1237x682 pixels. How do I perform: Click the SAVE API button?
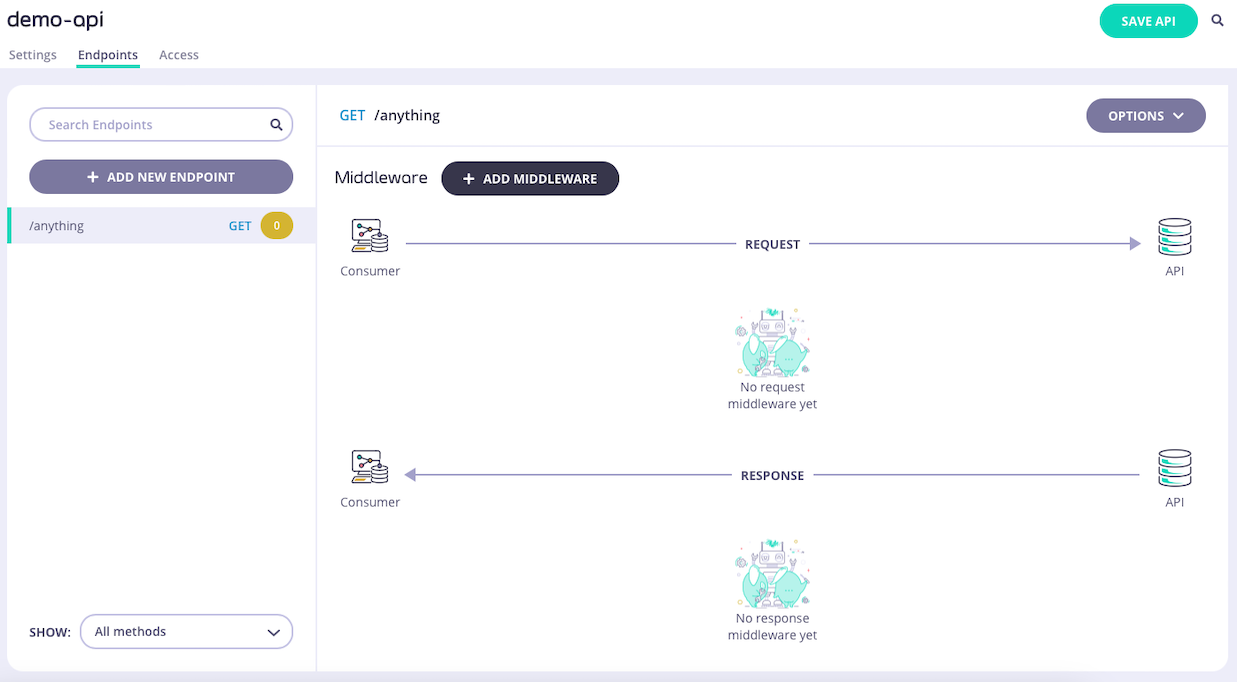(1148, 21)
